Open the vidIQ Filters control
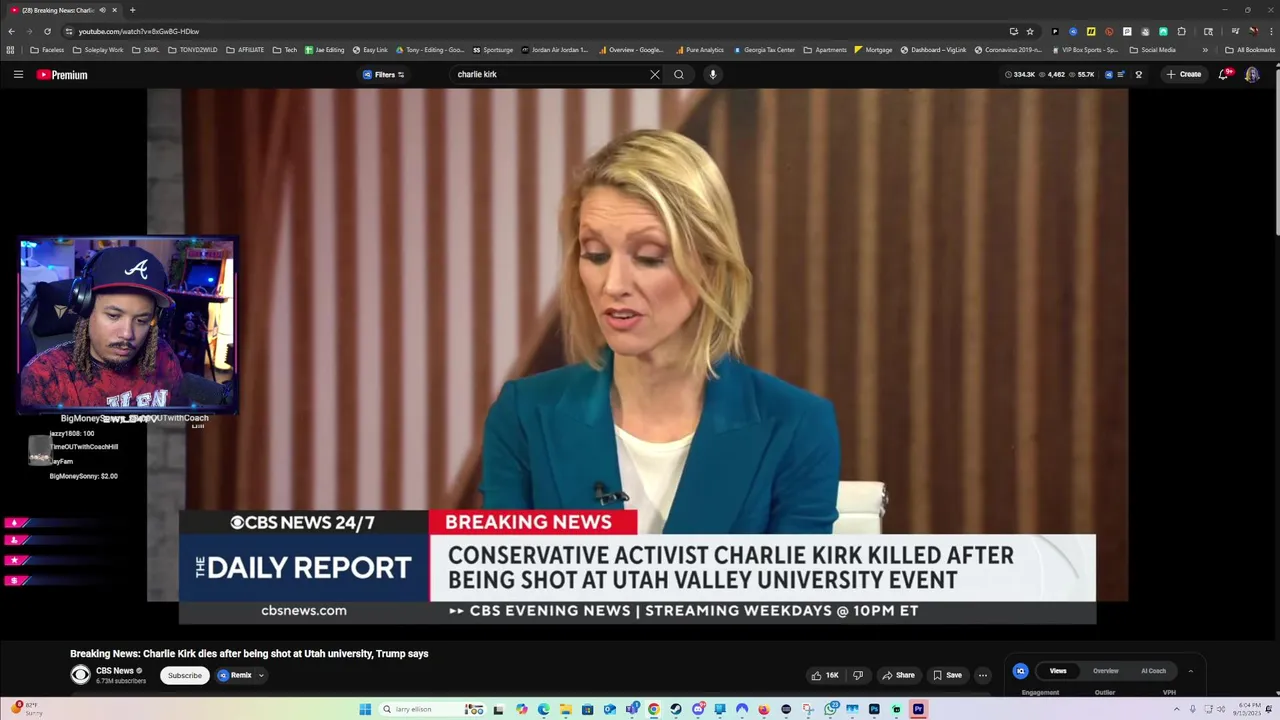 pyautogui.click(x=384, y=74)
